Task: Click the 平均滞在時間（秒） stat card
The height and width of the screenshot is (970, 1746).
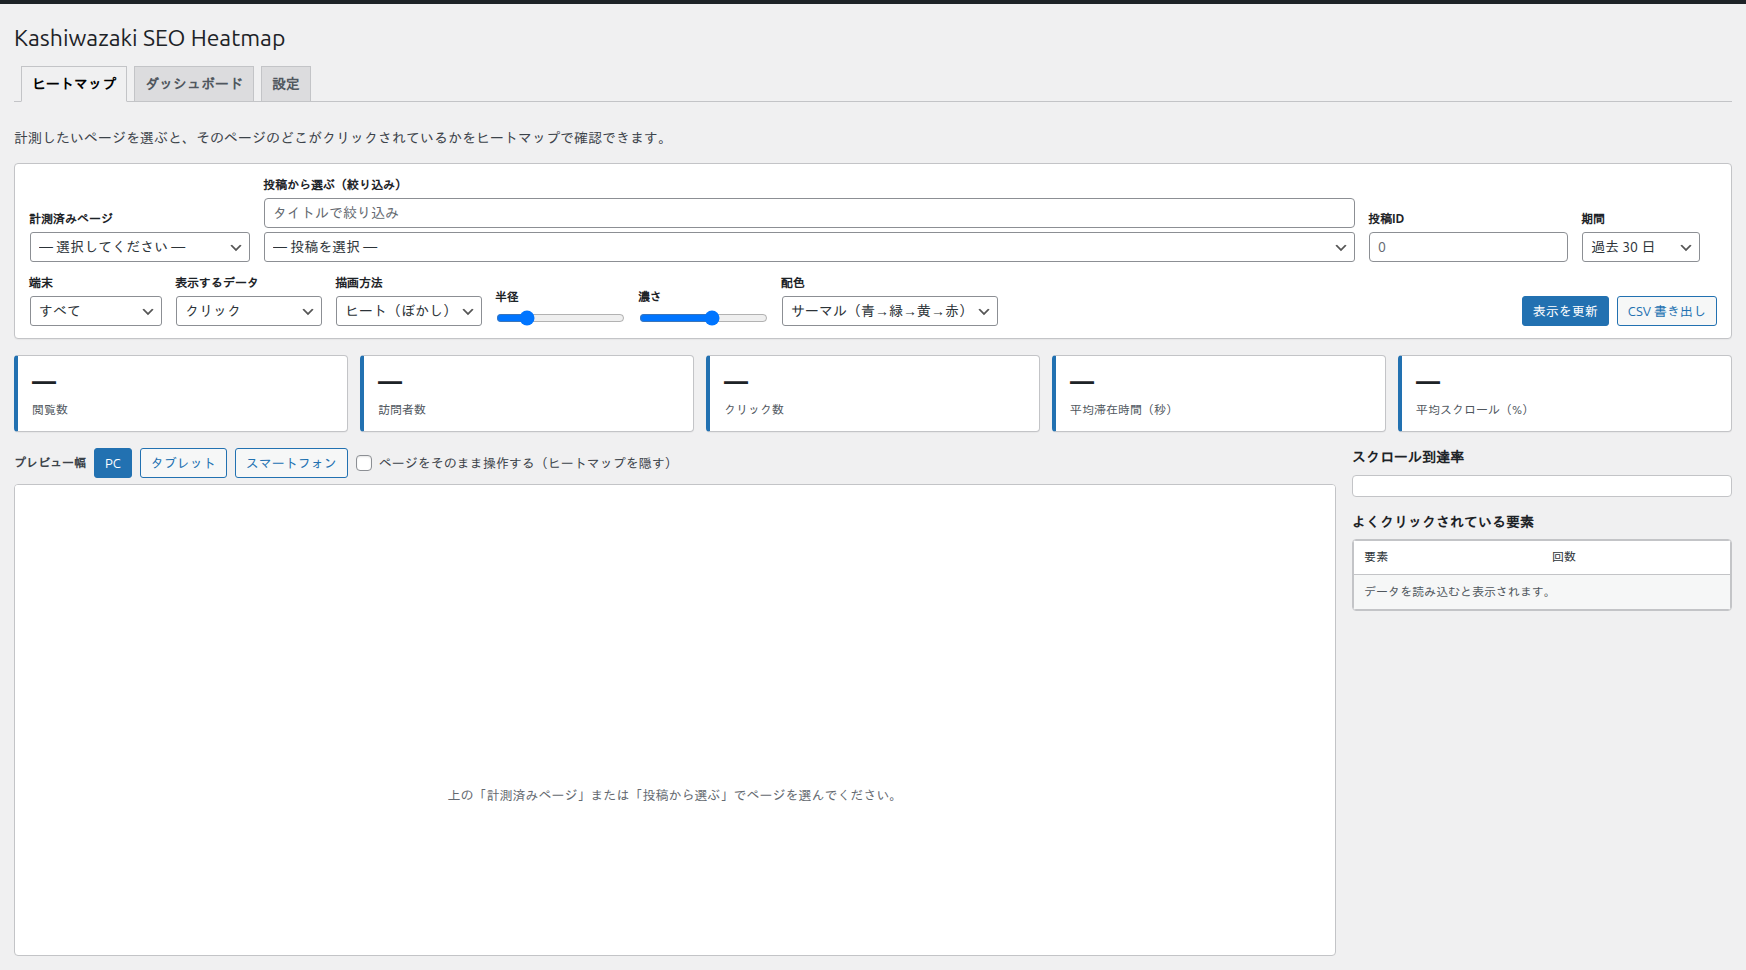Action: (x=1219, y=394)
